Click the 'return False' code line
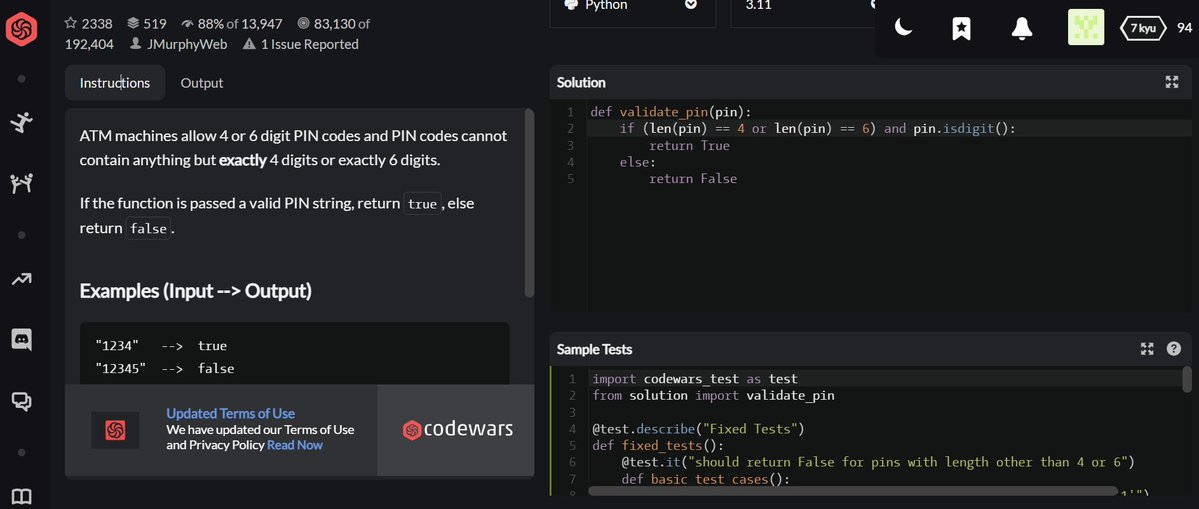 click(x=693, y=179)
